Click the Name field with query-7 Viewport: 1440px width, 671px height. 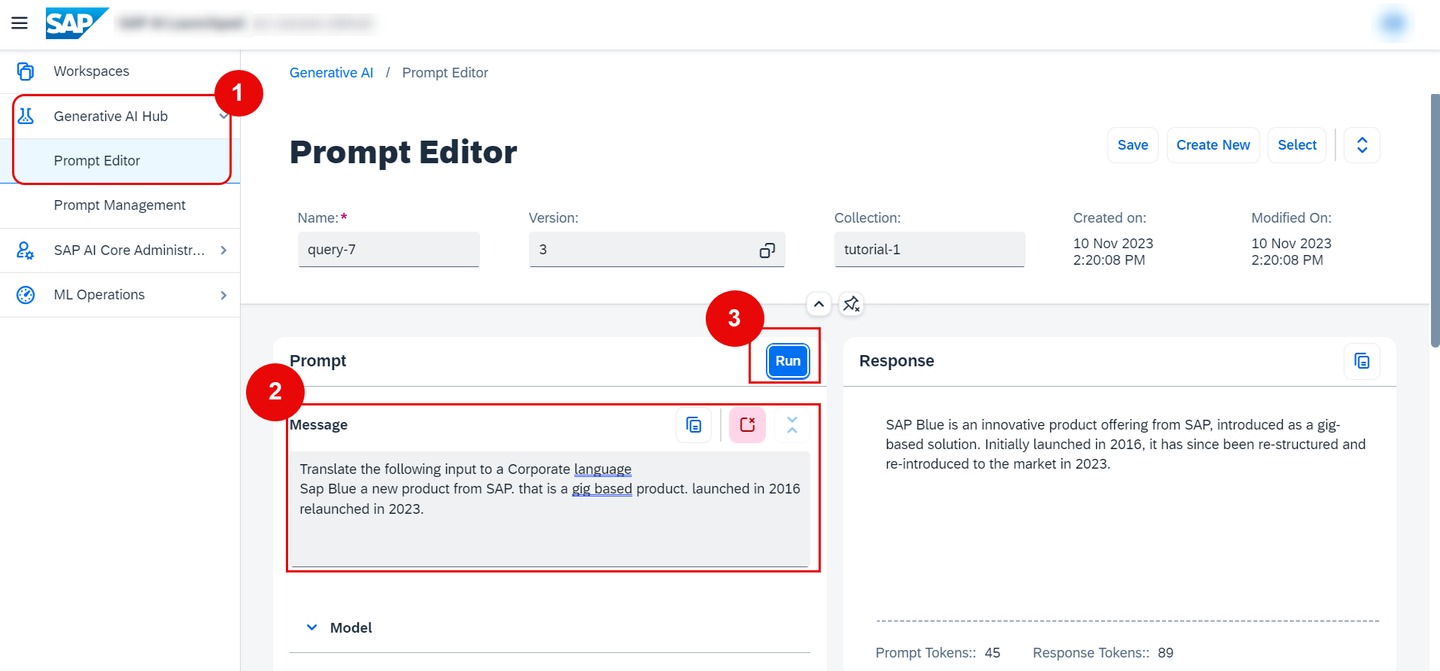point(388,250)
